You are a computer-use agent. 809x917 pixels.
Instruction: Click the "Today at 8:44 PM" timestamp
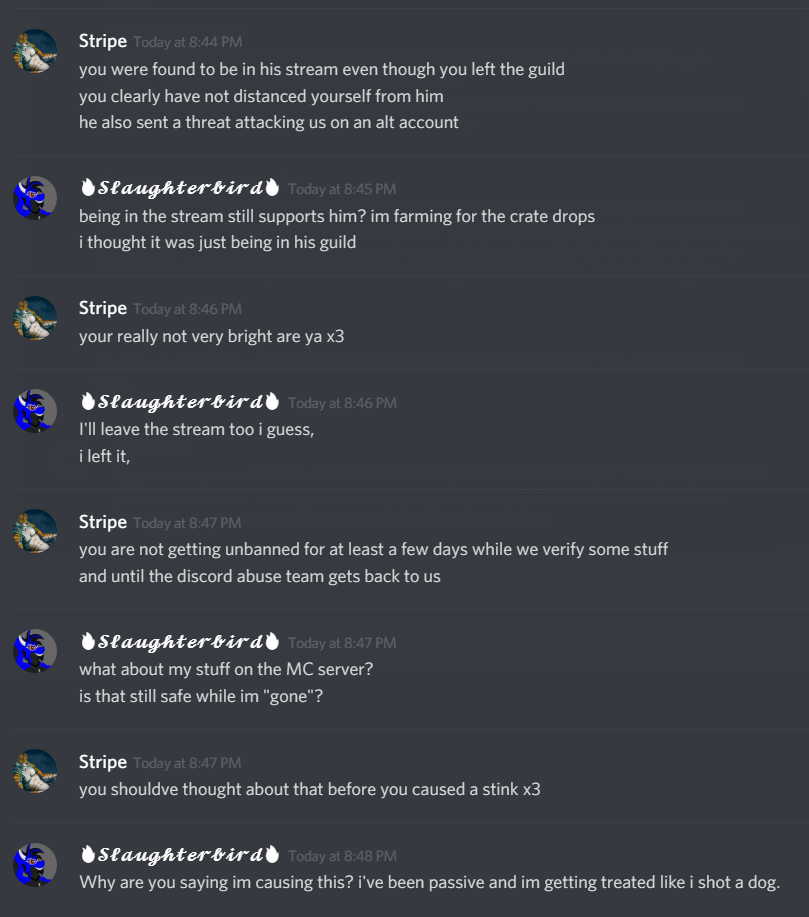pos(188,42)
